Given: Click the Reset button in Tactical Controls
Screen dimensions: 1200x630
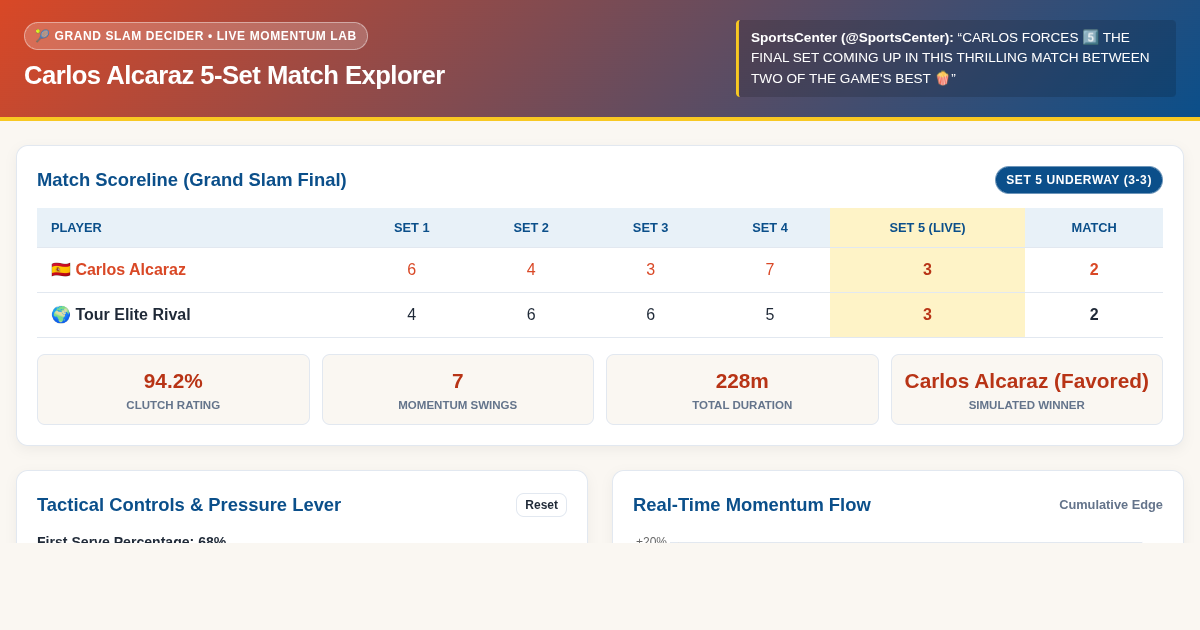Looking at the screenshot, I should (x=541, y=505).
